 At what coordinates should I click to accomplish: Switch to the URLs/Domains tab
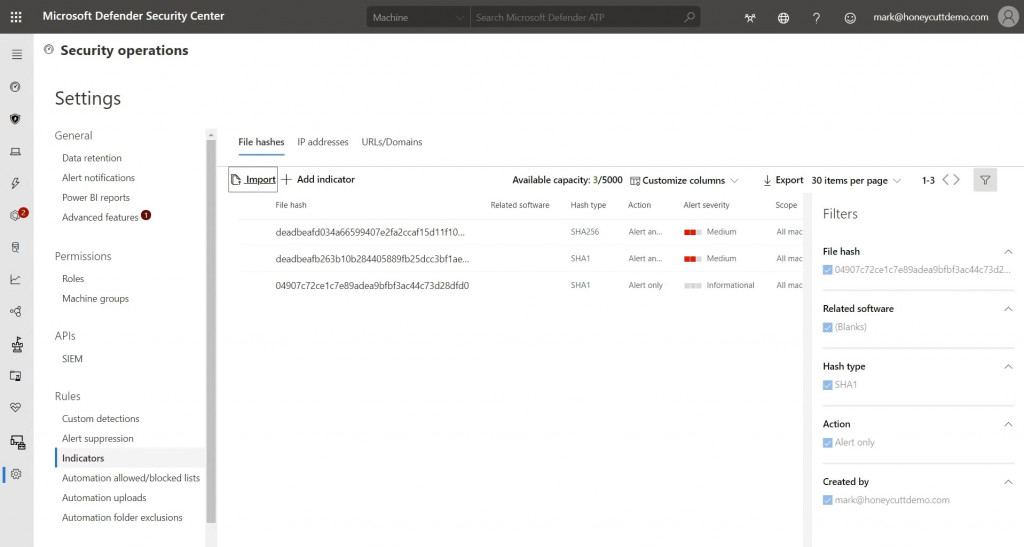tap(392, 142)
